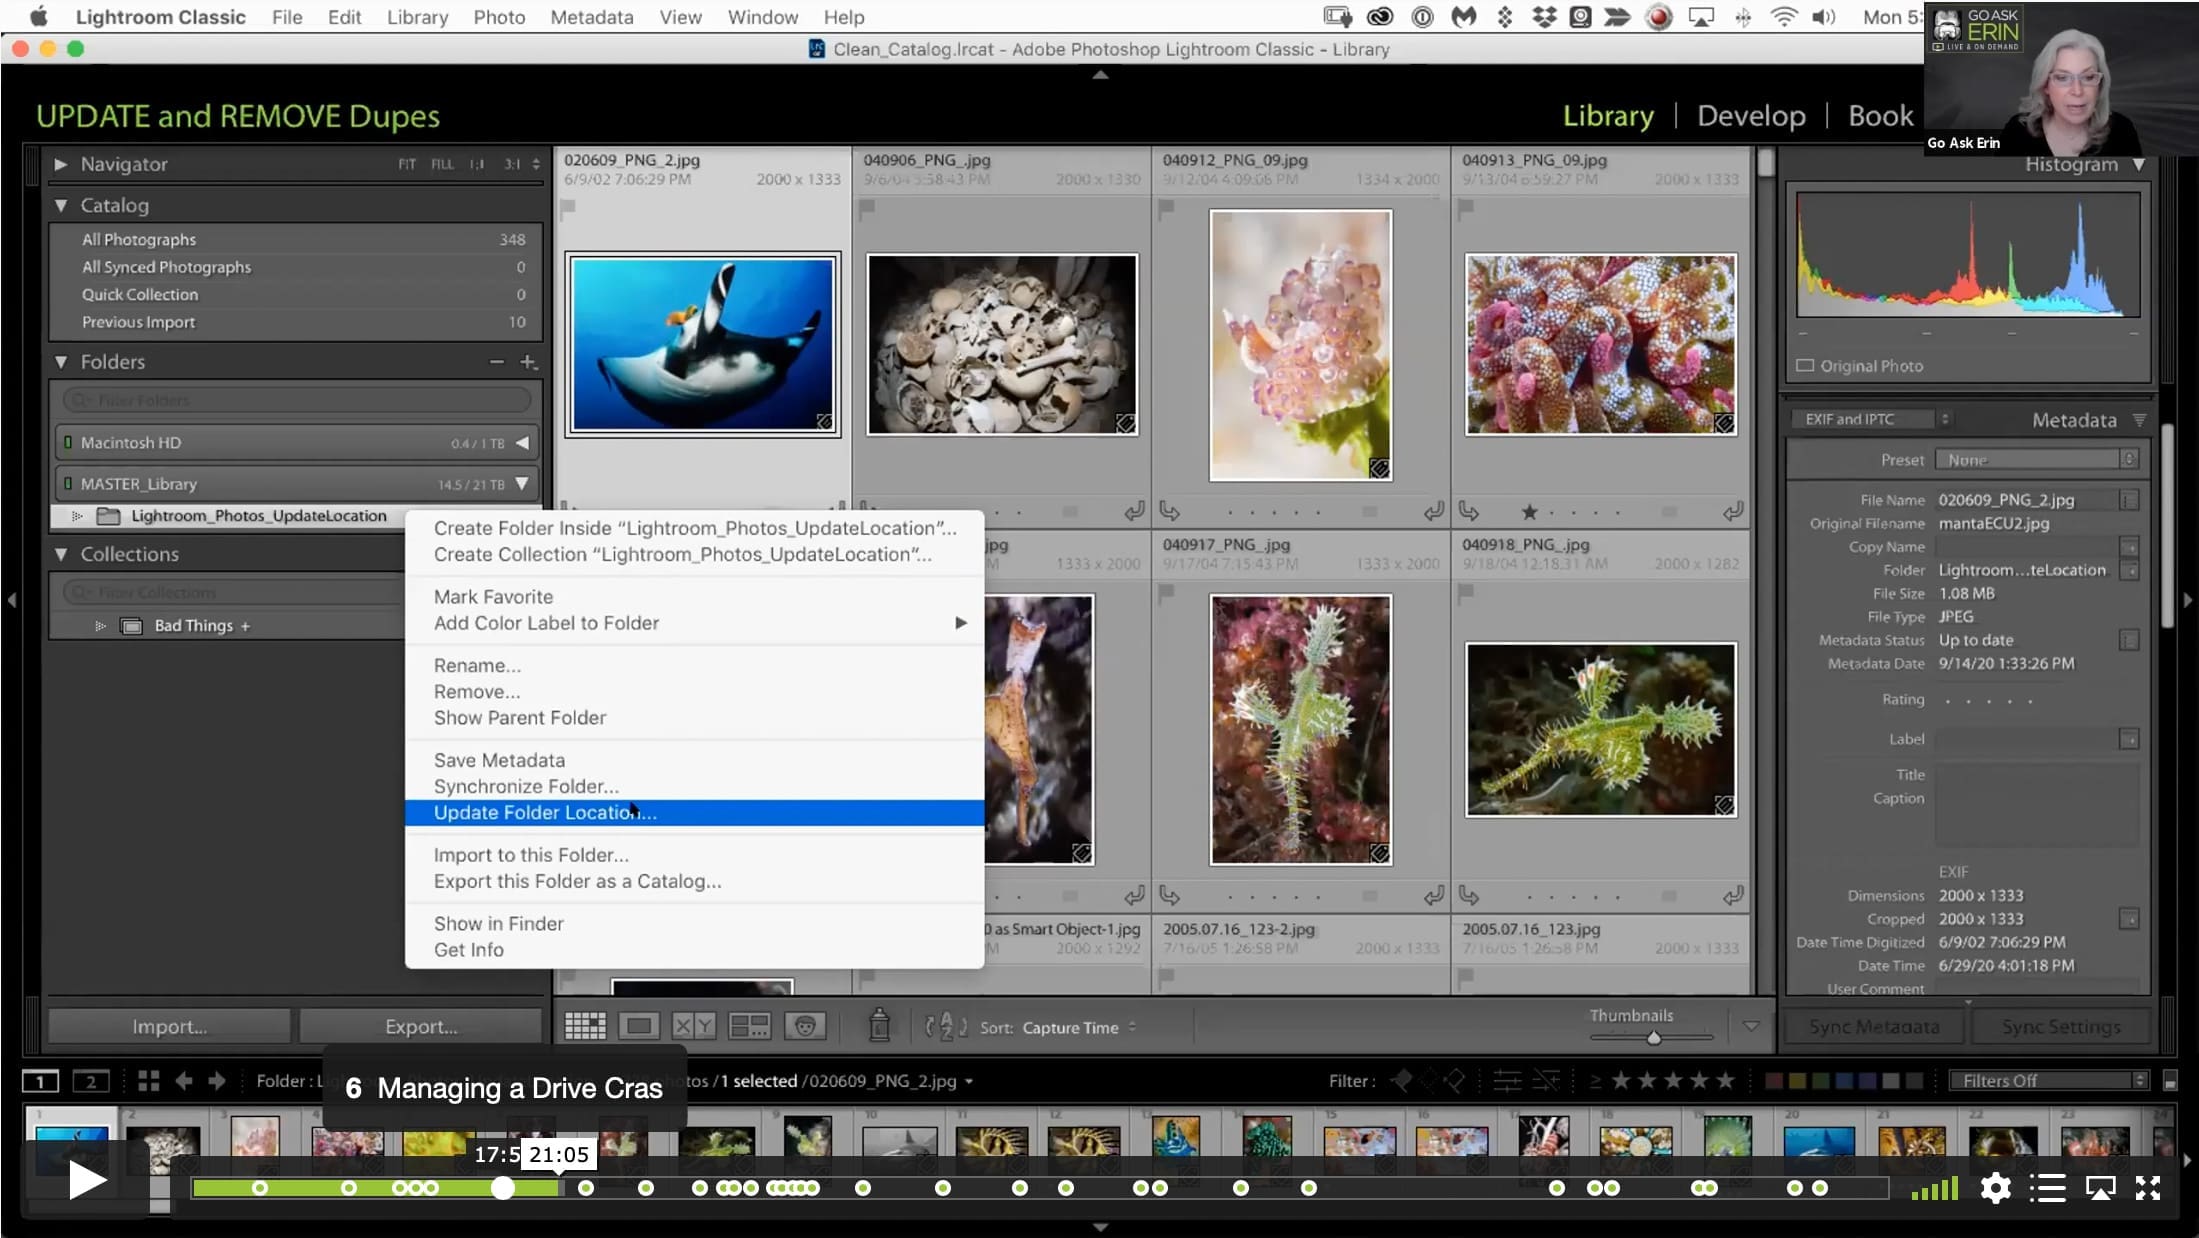
Task: Click the second window '2' display button
Action: [91, 1081]
